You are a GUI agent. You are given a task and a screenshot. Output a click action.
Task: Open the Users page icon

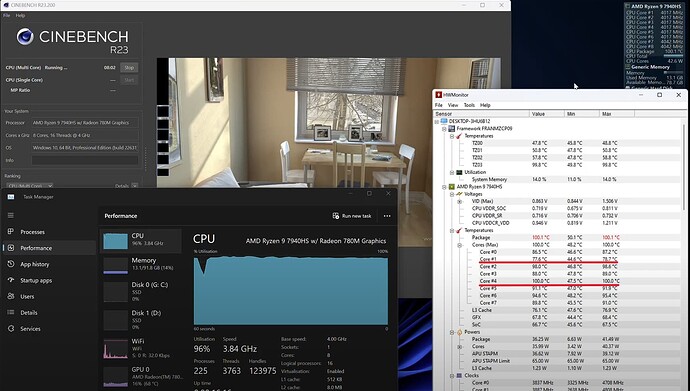(11, 296)
